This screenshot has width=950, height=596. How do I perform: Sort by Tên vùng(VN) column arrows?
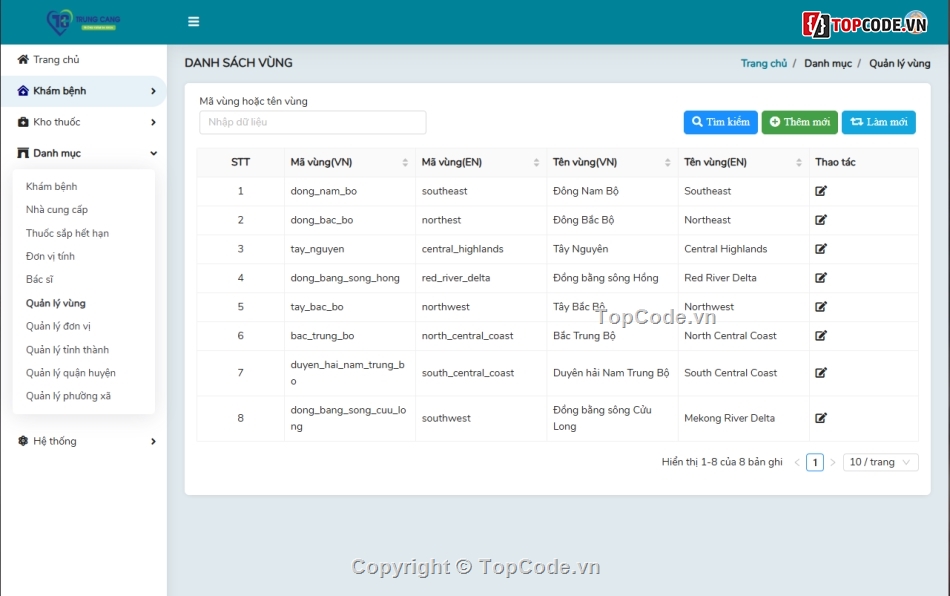(x=668, y=162)
